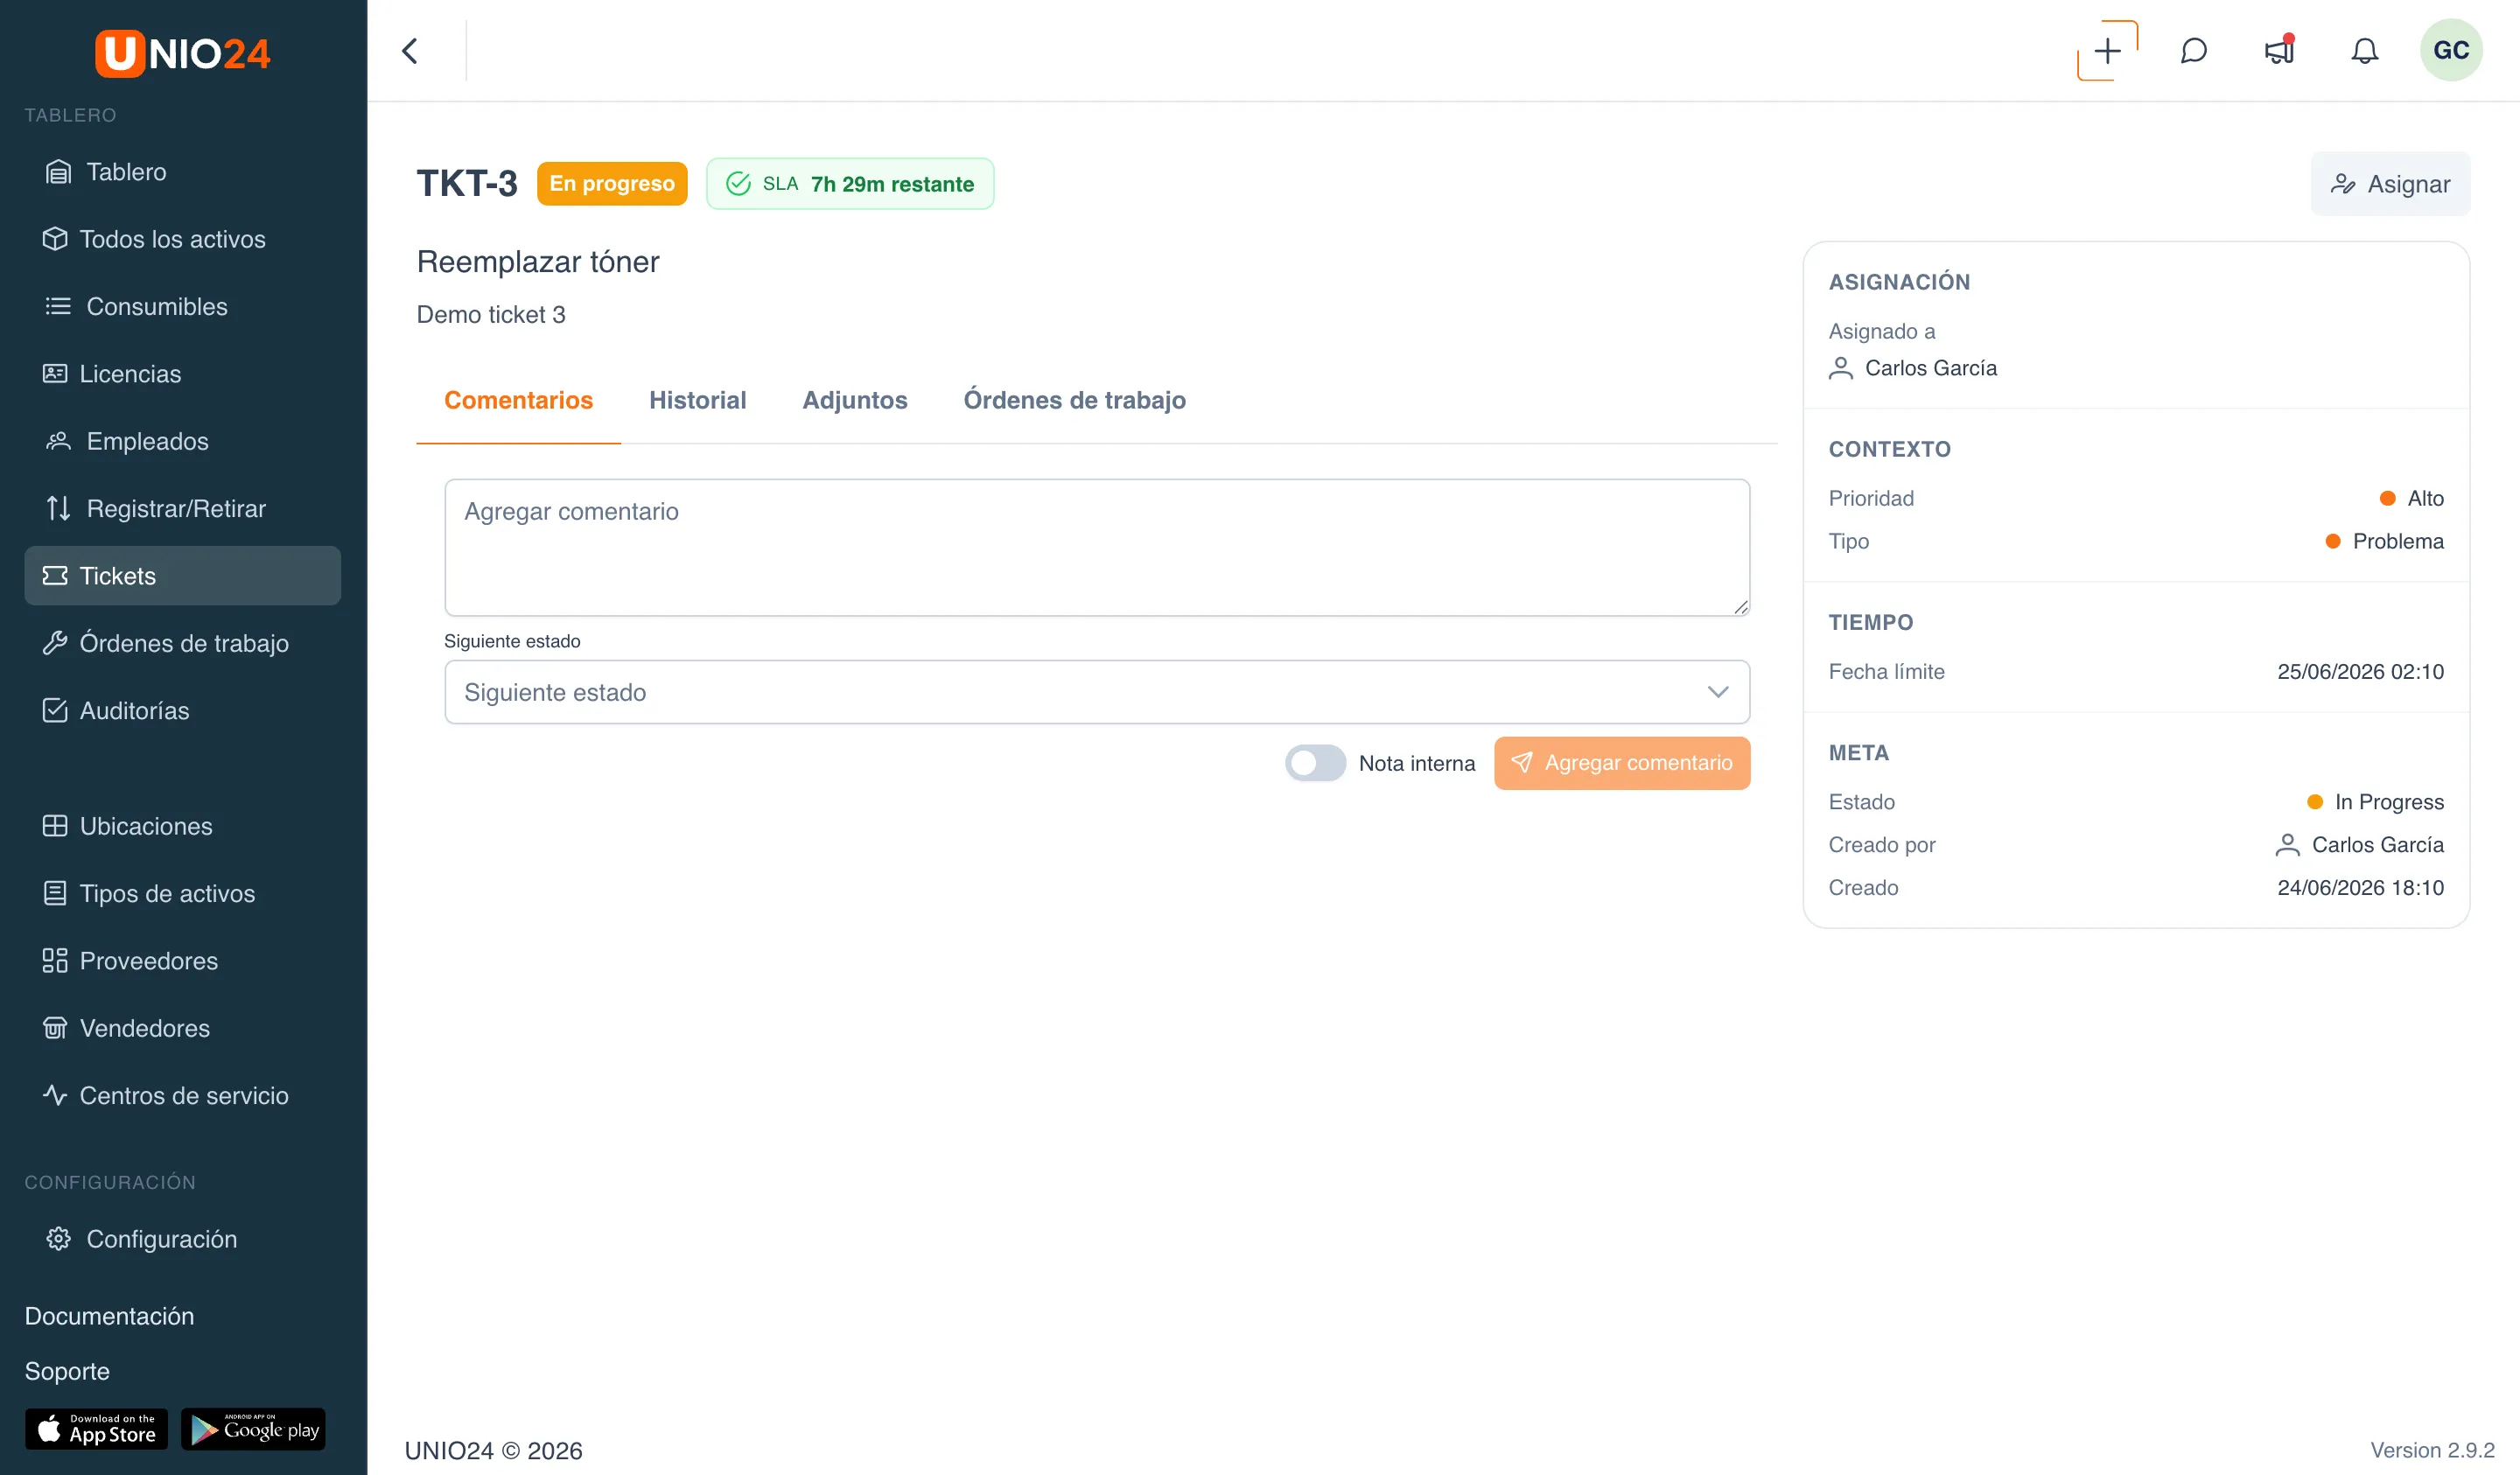Open the megaphone announcements icon
The image size is (2520, 1475).
pos(2279,51)
